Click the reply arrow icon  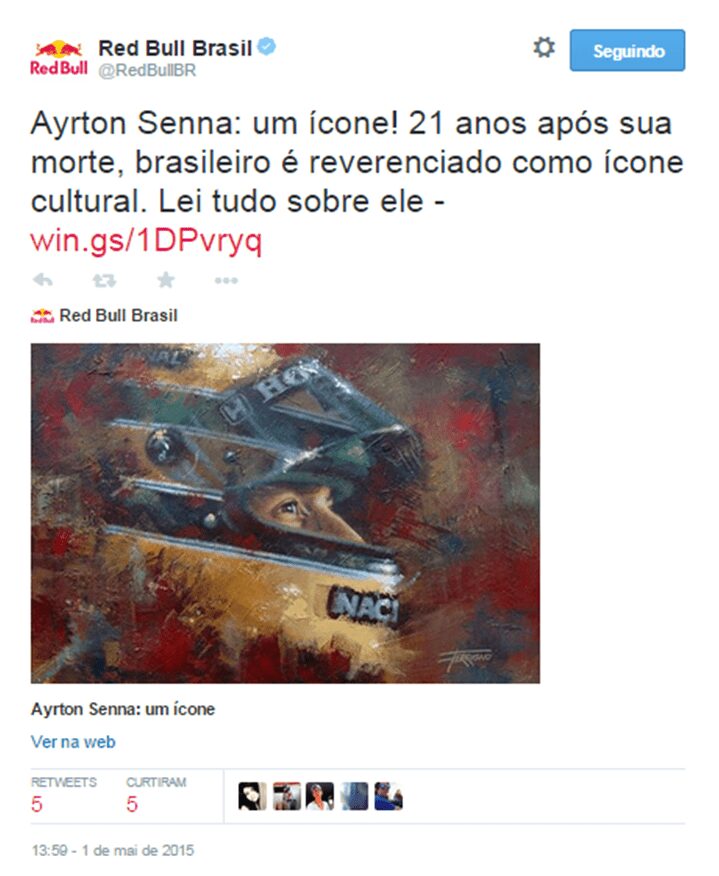point(43,280)
